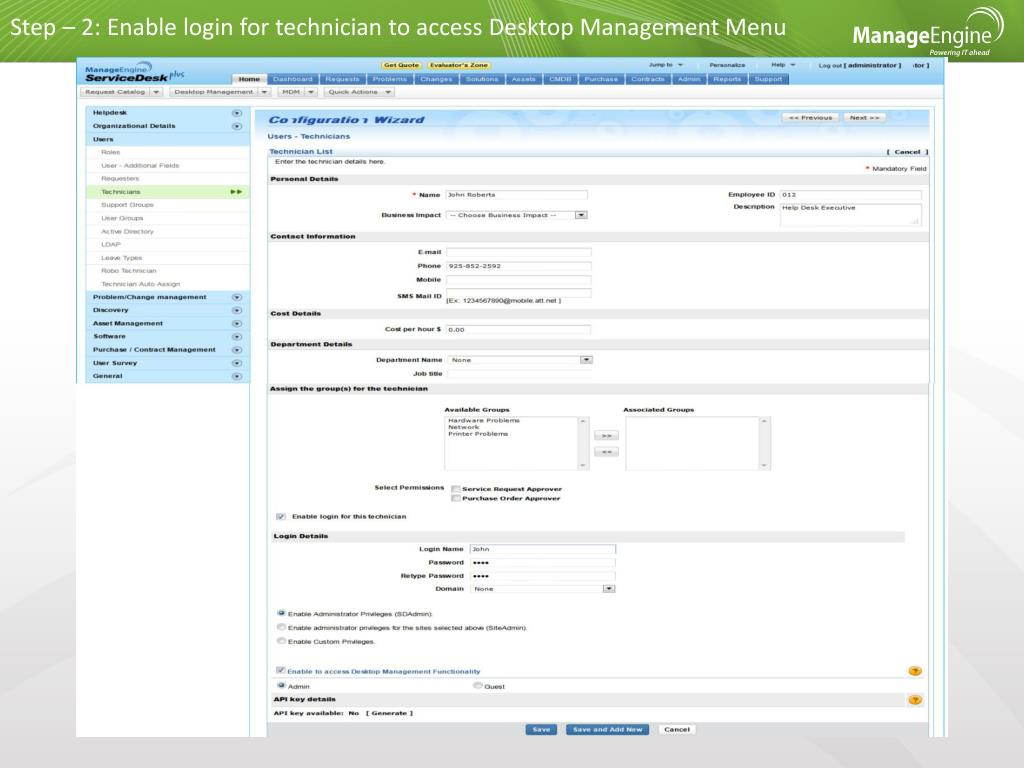
Task: Check the Service Request Approver permission
Action: (x=456, y=488)
